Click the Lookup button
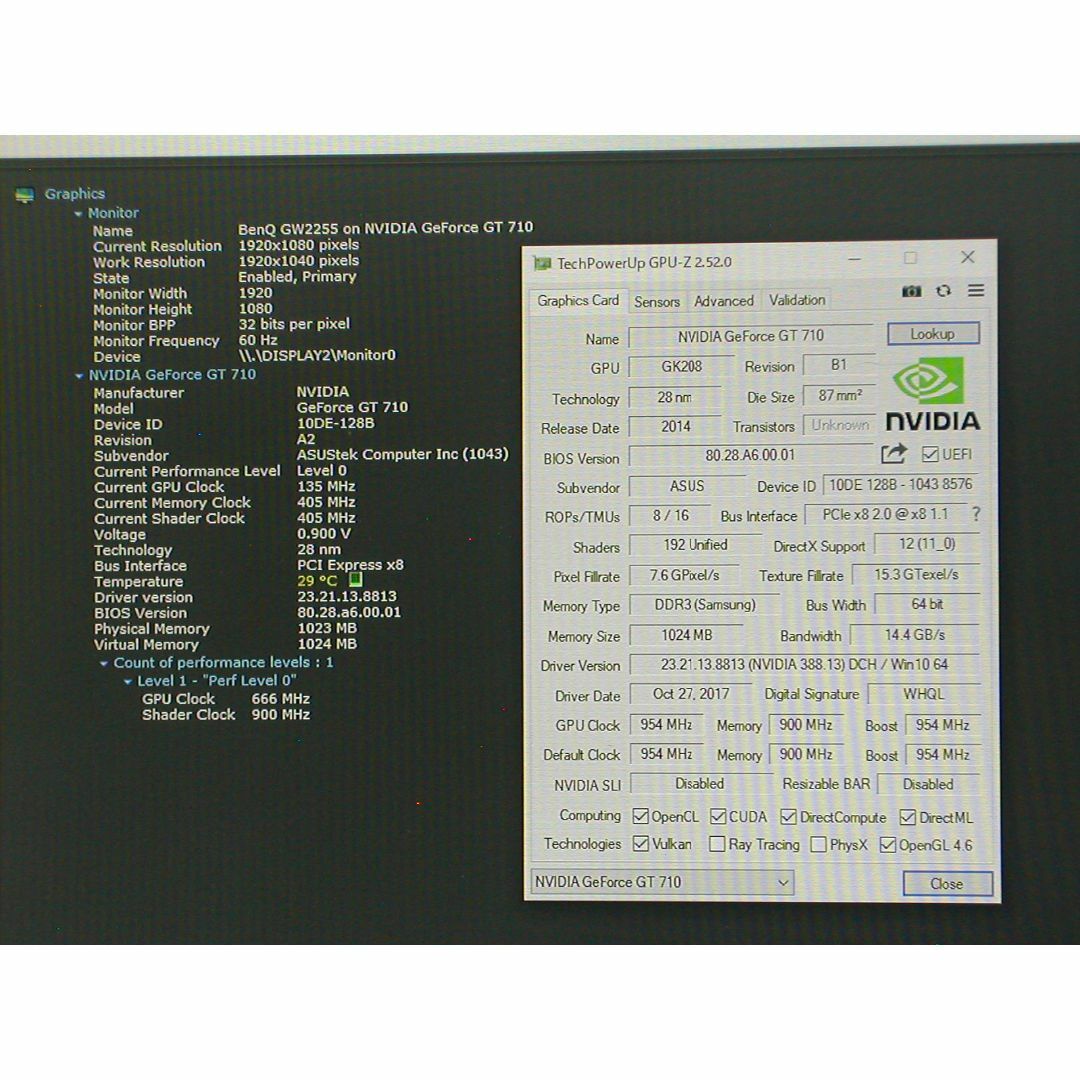This screenshot has width=1080, height=1080. (x=933, y=334)
